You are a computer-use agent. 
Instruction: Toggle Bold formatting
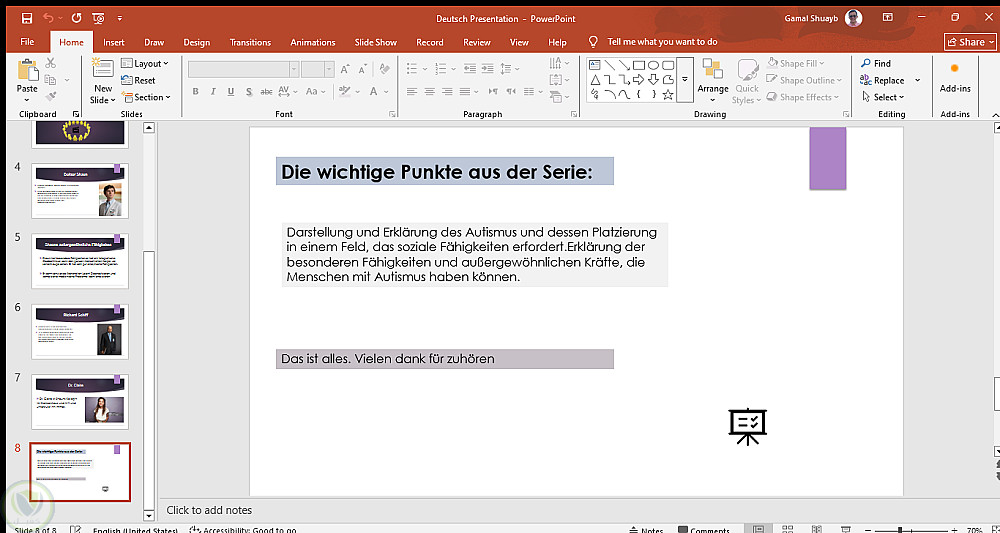coord(196,91)
